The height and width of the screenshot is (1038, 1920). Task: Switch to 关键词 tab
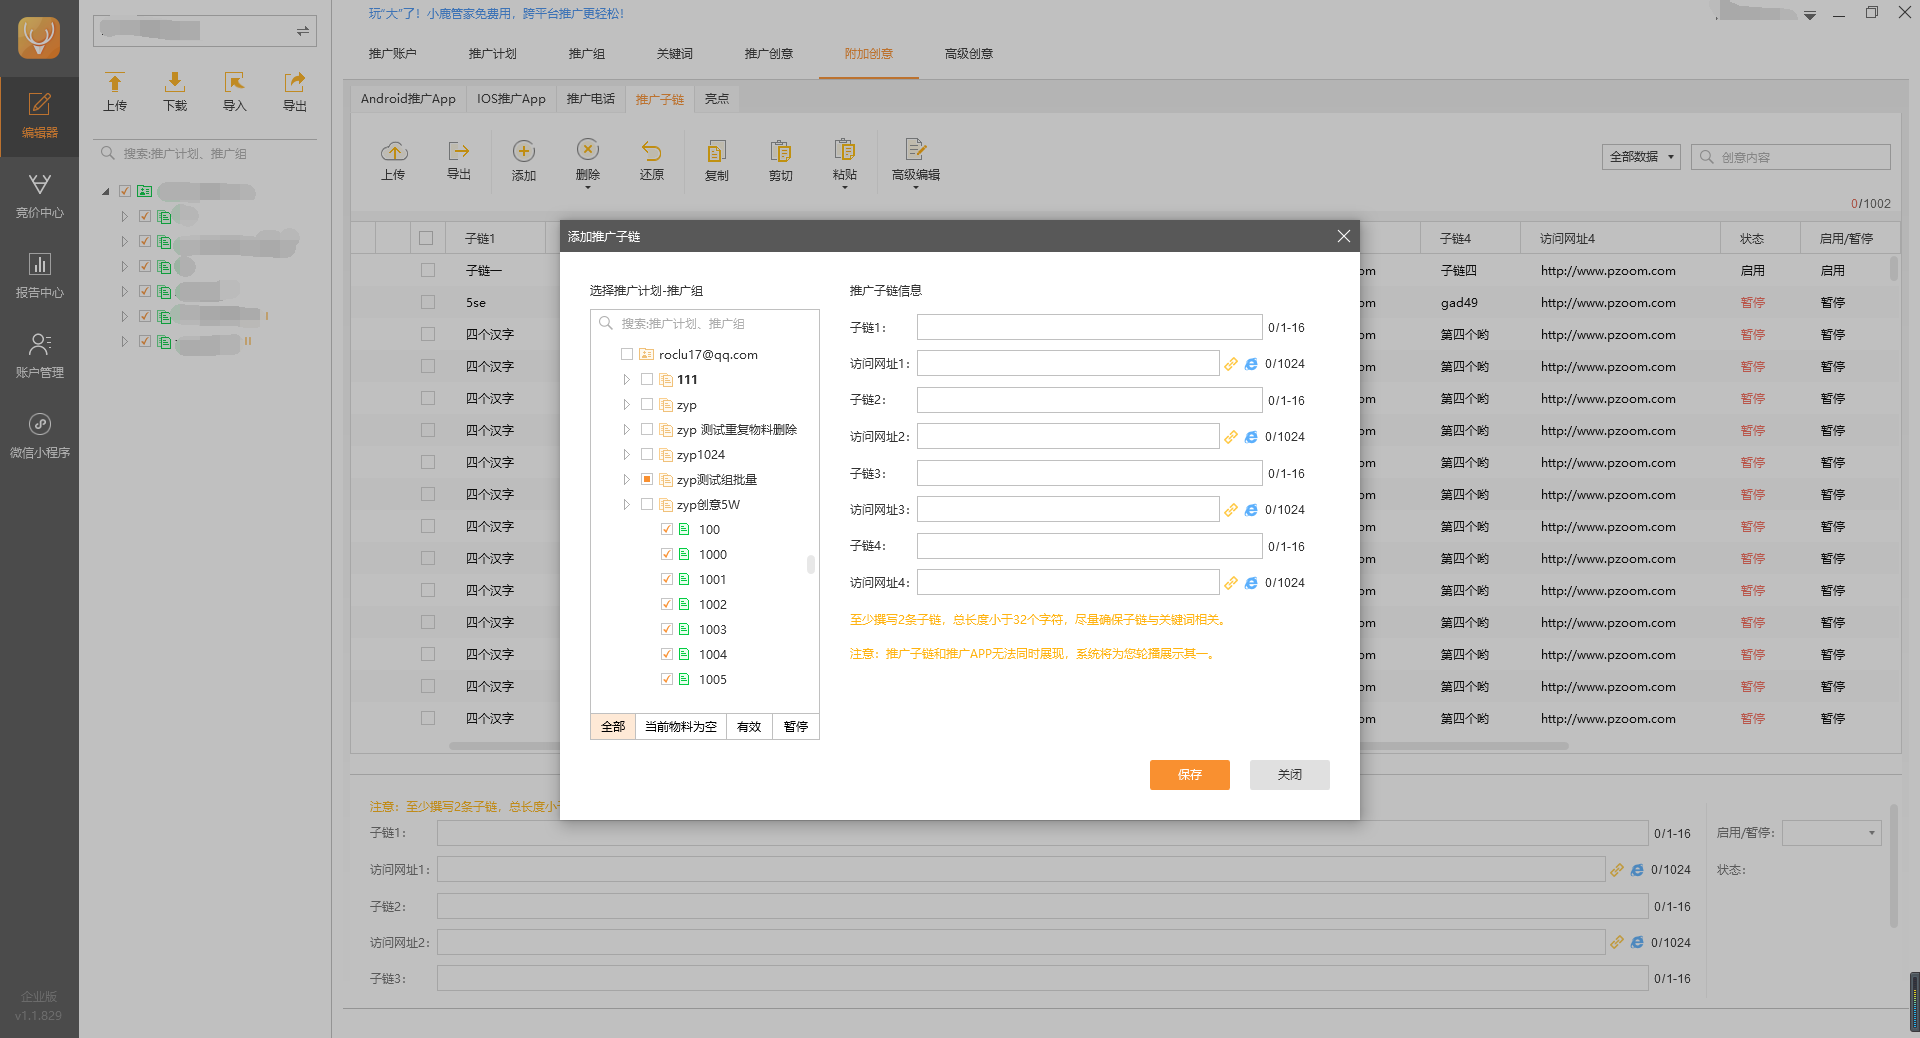point(674,54)
